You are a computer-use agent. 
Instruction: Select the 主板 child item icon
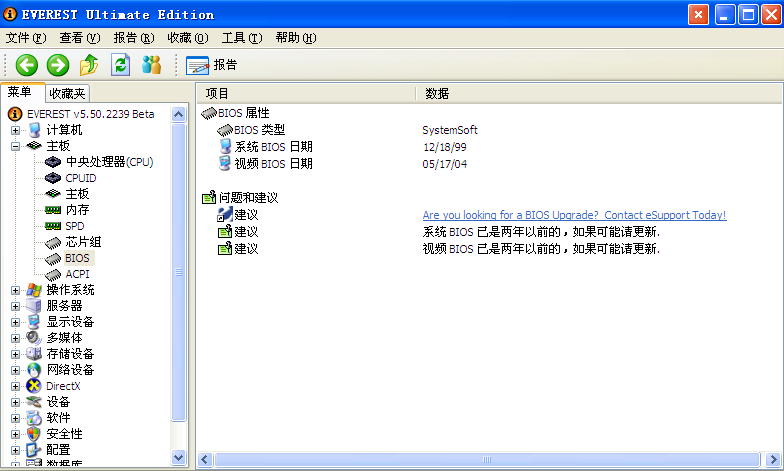pyautogui.click(x=52, y=194)
